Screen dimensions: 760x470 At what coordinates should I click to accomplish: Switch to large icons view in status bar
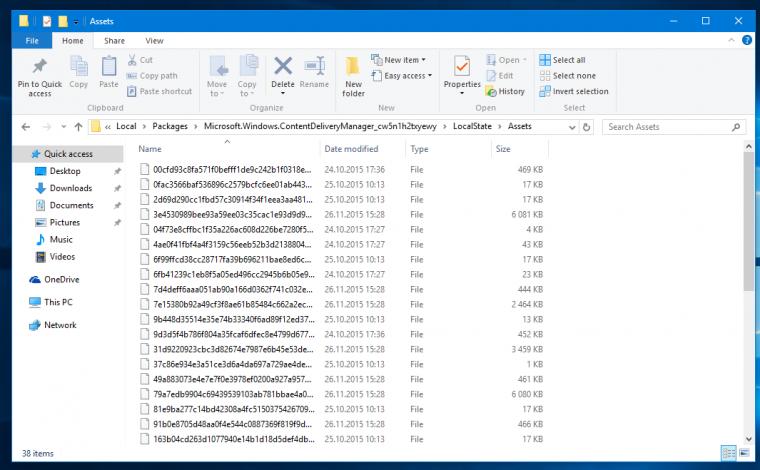(x=744, y=453)
